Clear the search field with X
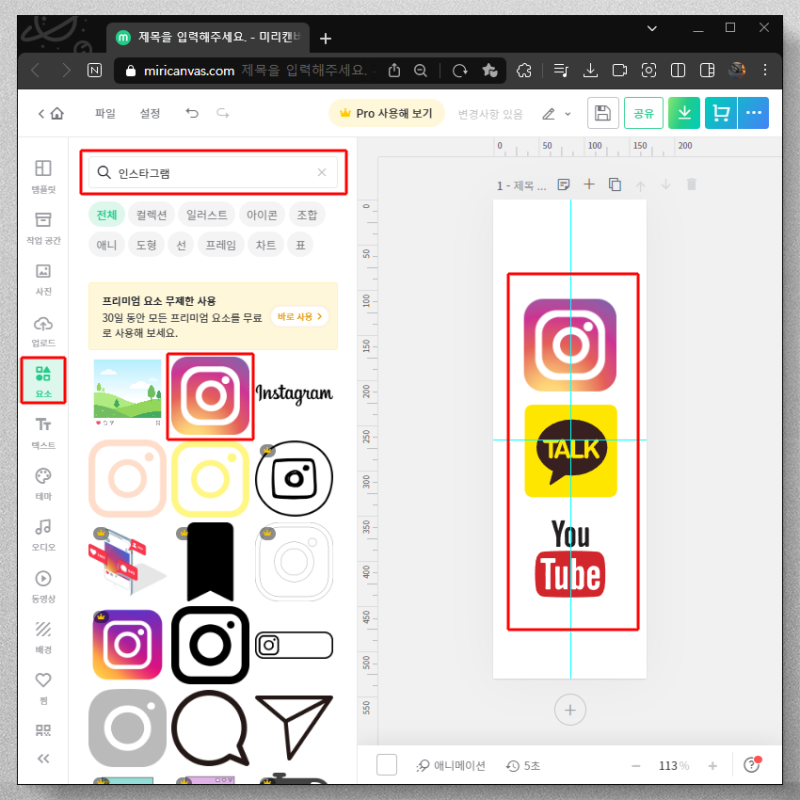Image resolution: width=800 pixels, height=800 pixels. coord(321,172)
